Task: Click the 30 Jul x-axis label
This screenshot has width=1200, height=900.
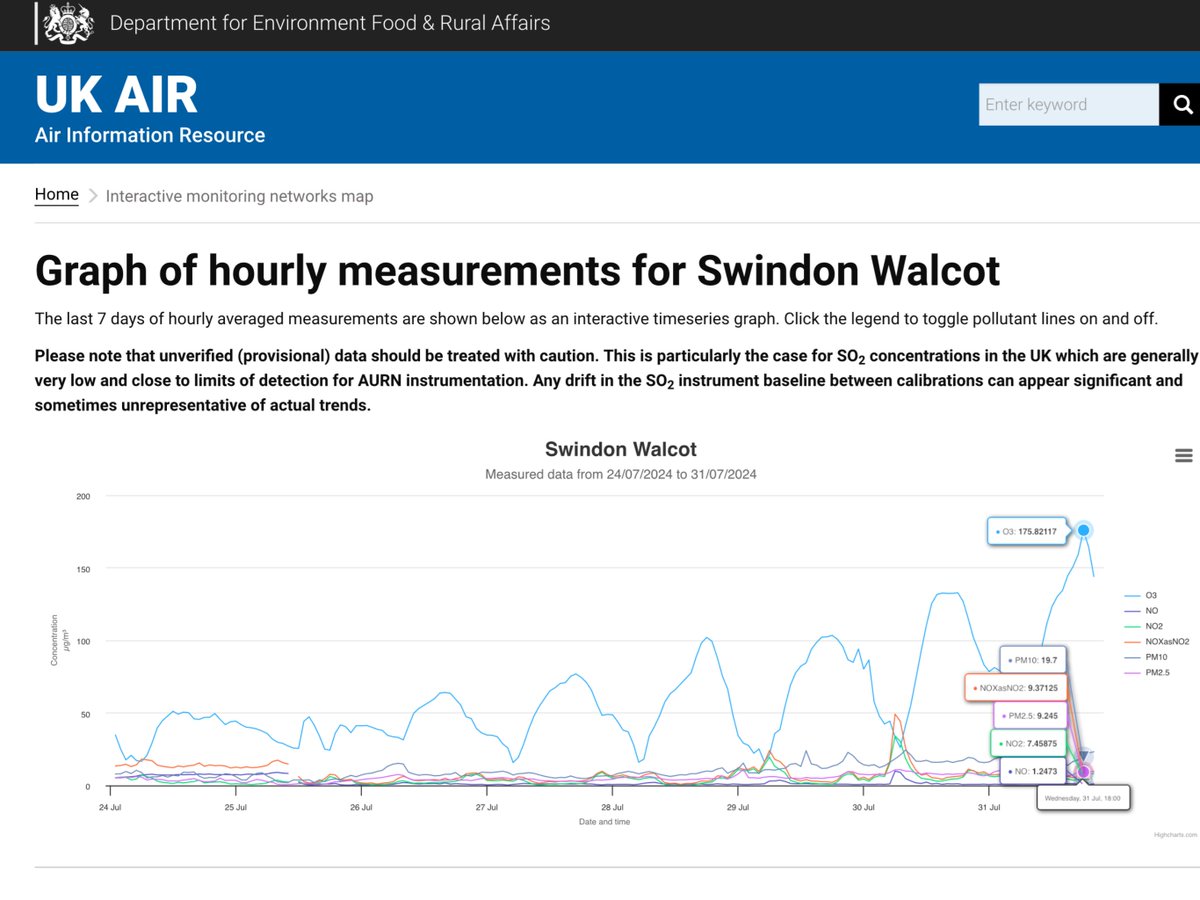Action: click(863, 807)
